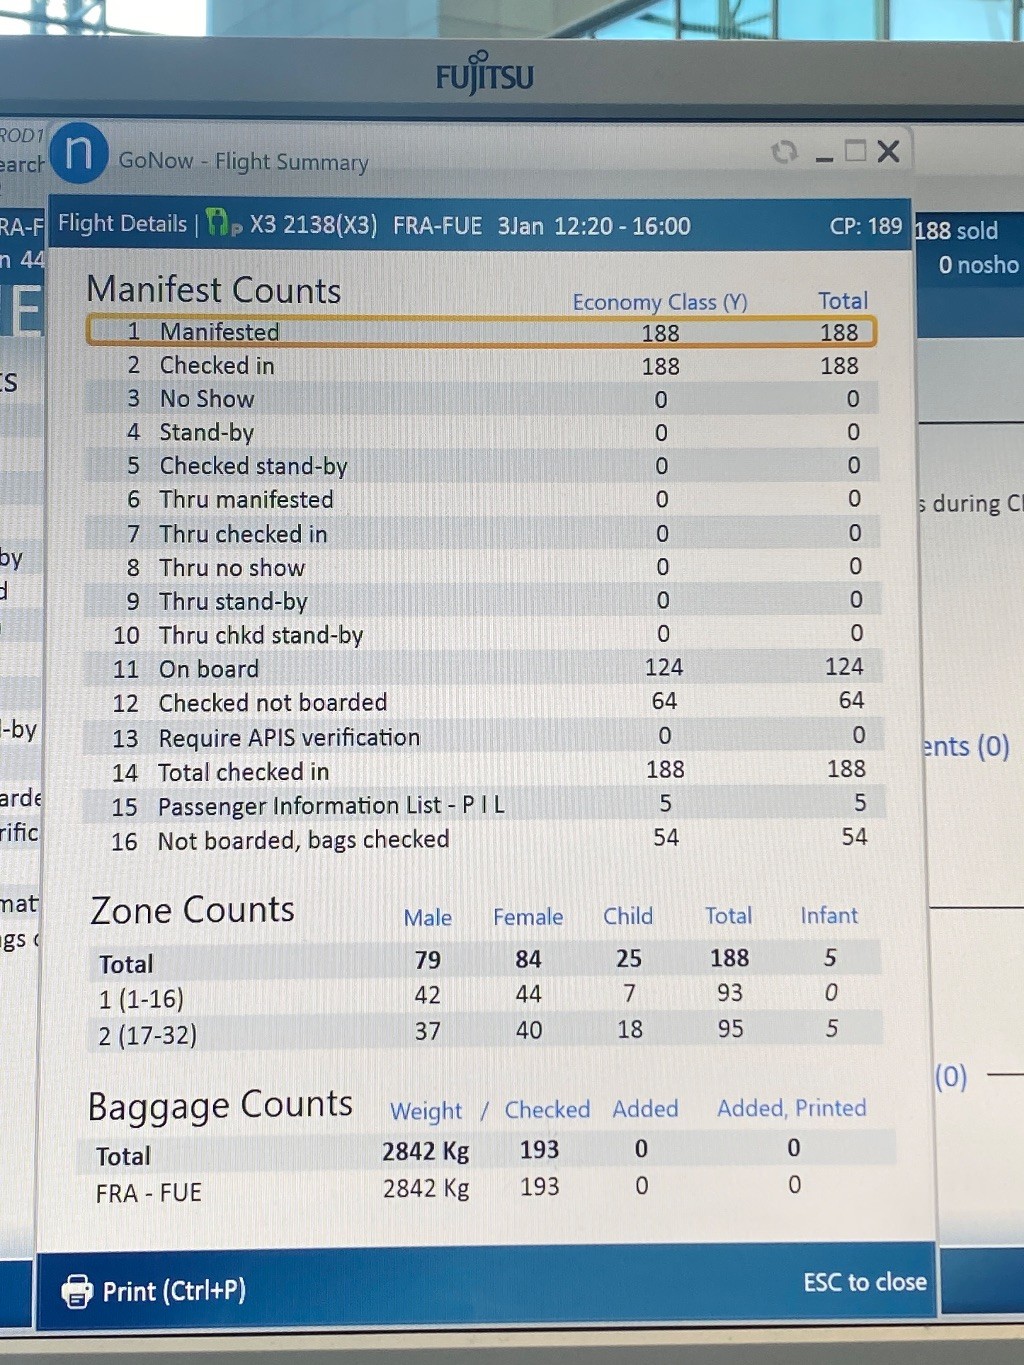Click the ESC to close label

tap(864, 1282)
